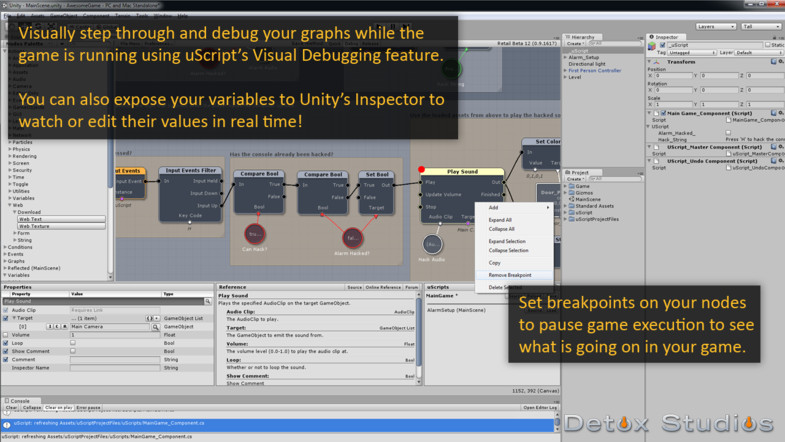
Task: Click the Source button in Reference panel
Action: click(354, 287)
